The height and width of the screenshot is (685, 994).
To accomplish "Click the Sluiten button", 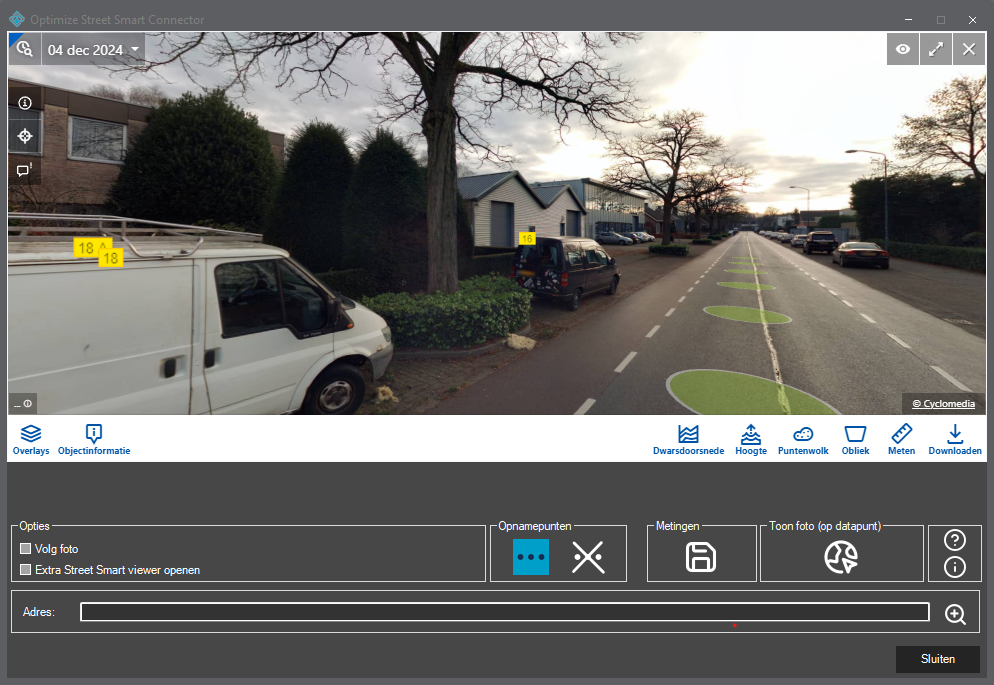I will [938, 659].
